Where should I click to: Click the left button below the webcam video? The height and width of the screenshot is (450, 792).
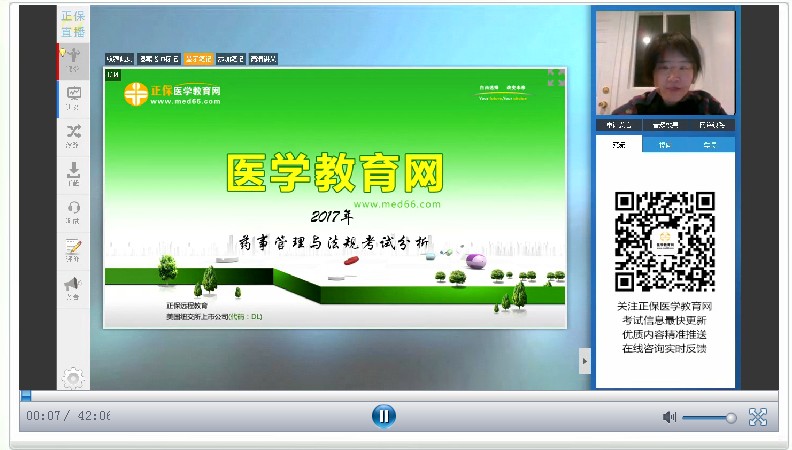pos(619,125)
